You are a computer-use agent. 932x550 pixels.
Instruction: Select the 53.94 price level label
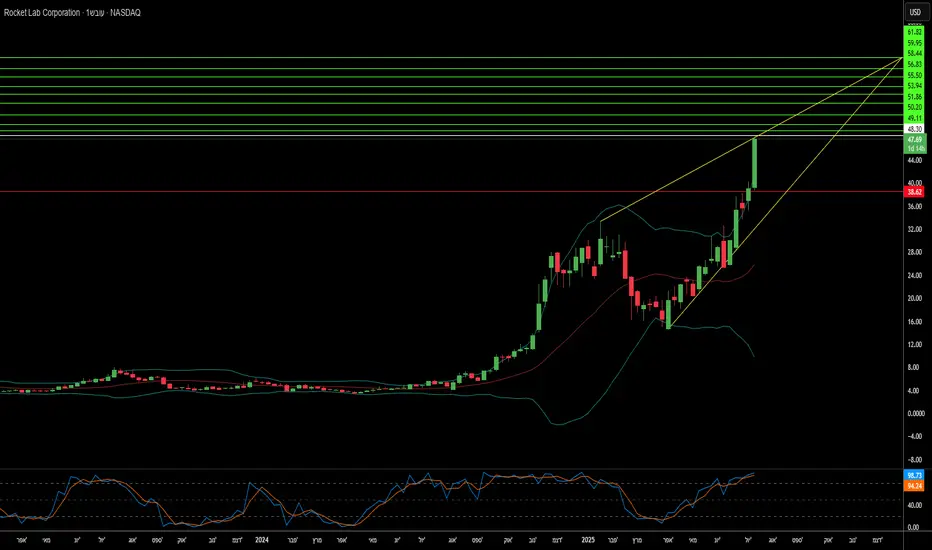915,86
